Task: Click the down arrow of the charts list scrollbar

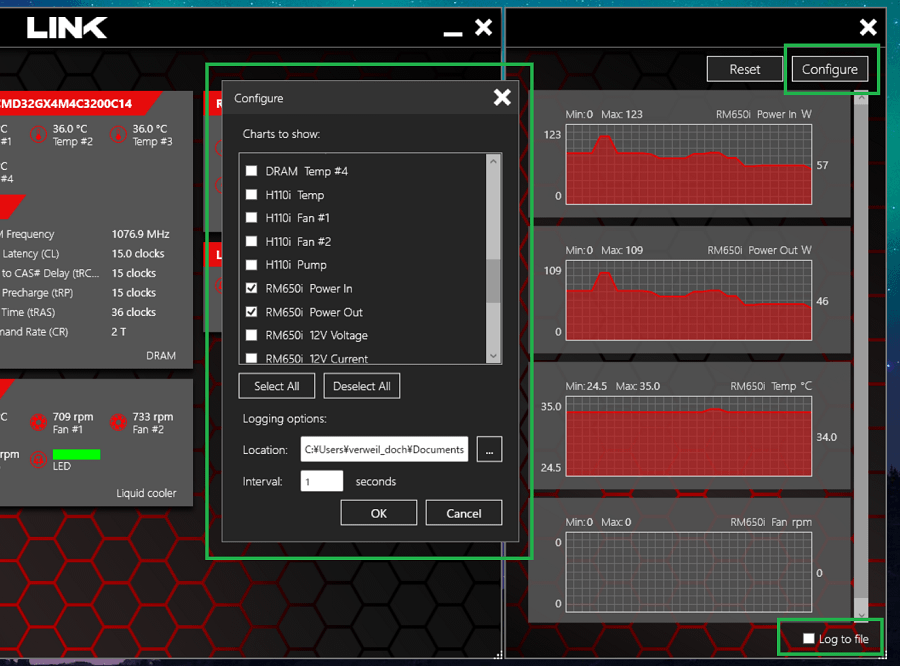Action: (493, 356)
